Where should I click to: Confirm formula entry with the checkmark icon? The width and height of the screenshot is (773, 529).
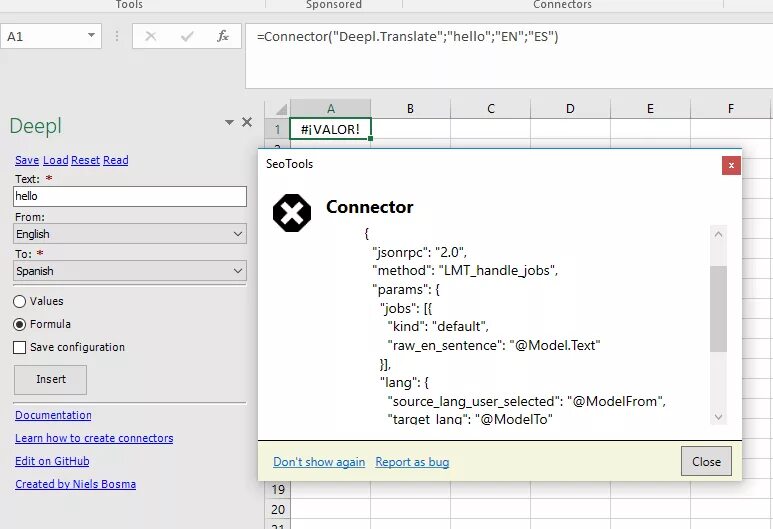pos(187,36)
